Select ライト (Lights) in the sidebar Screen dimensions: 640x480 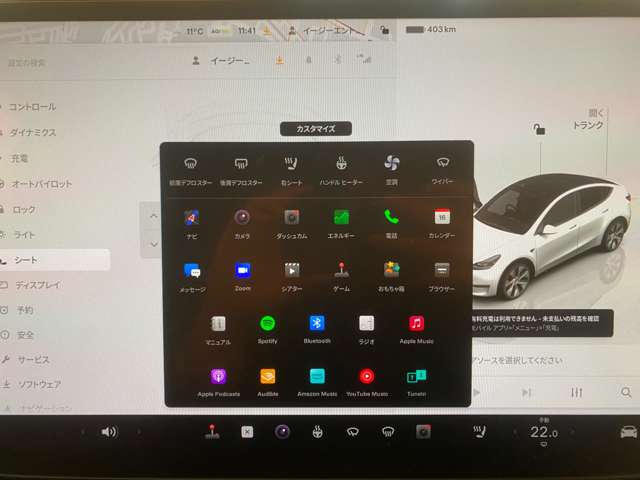coord(24,235)
